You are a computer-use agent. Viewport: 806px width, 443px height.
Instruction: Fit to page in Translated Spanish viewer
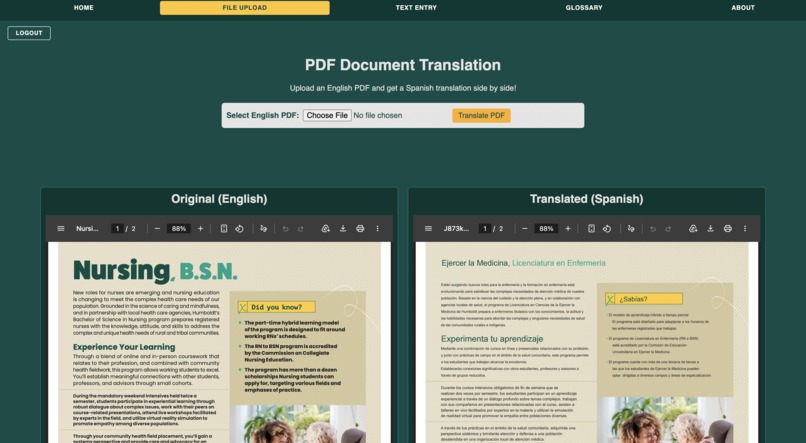[x=591, y=229]
